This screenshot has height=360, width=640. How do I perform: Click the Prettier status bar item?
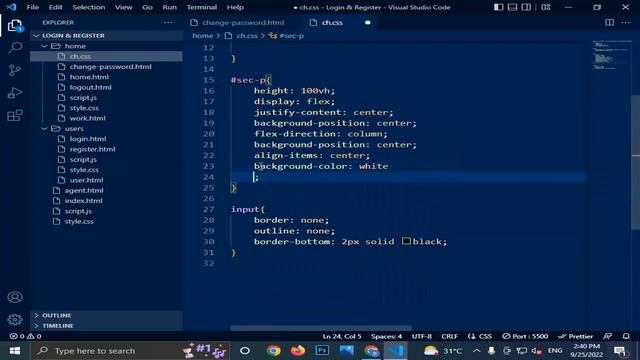pyautogui.click(x=576, y=336)
